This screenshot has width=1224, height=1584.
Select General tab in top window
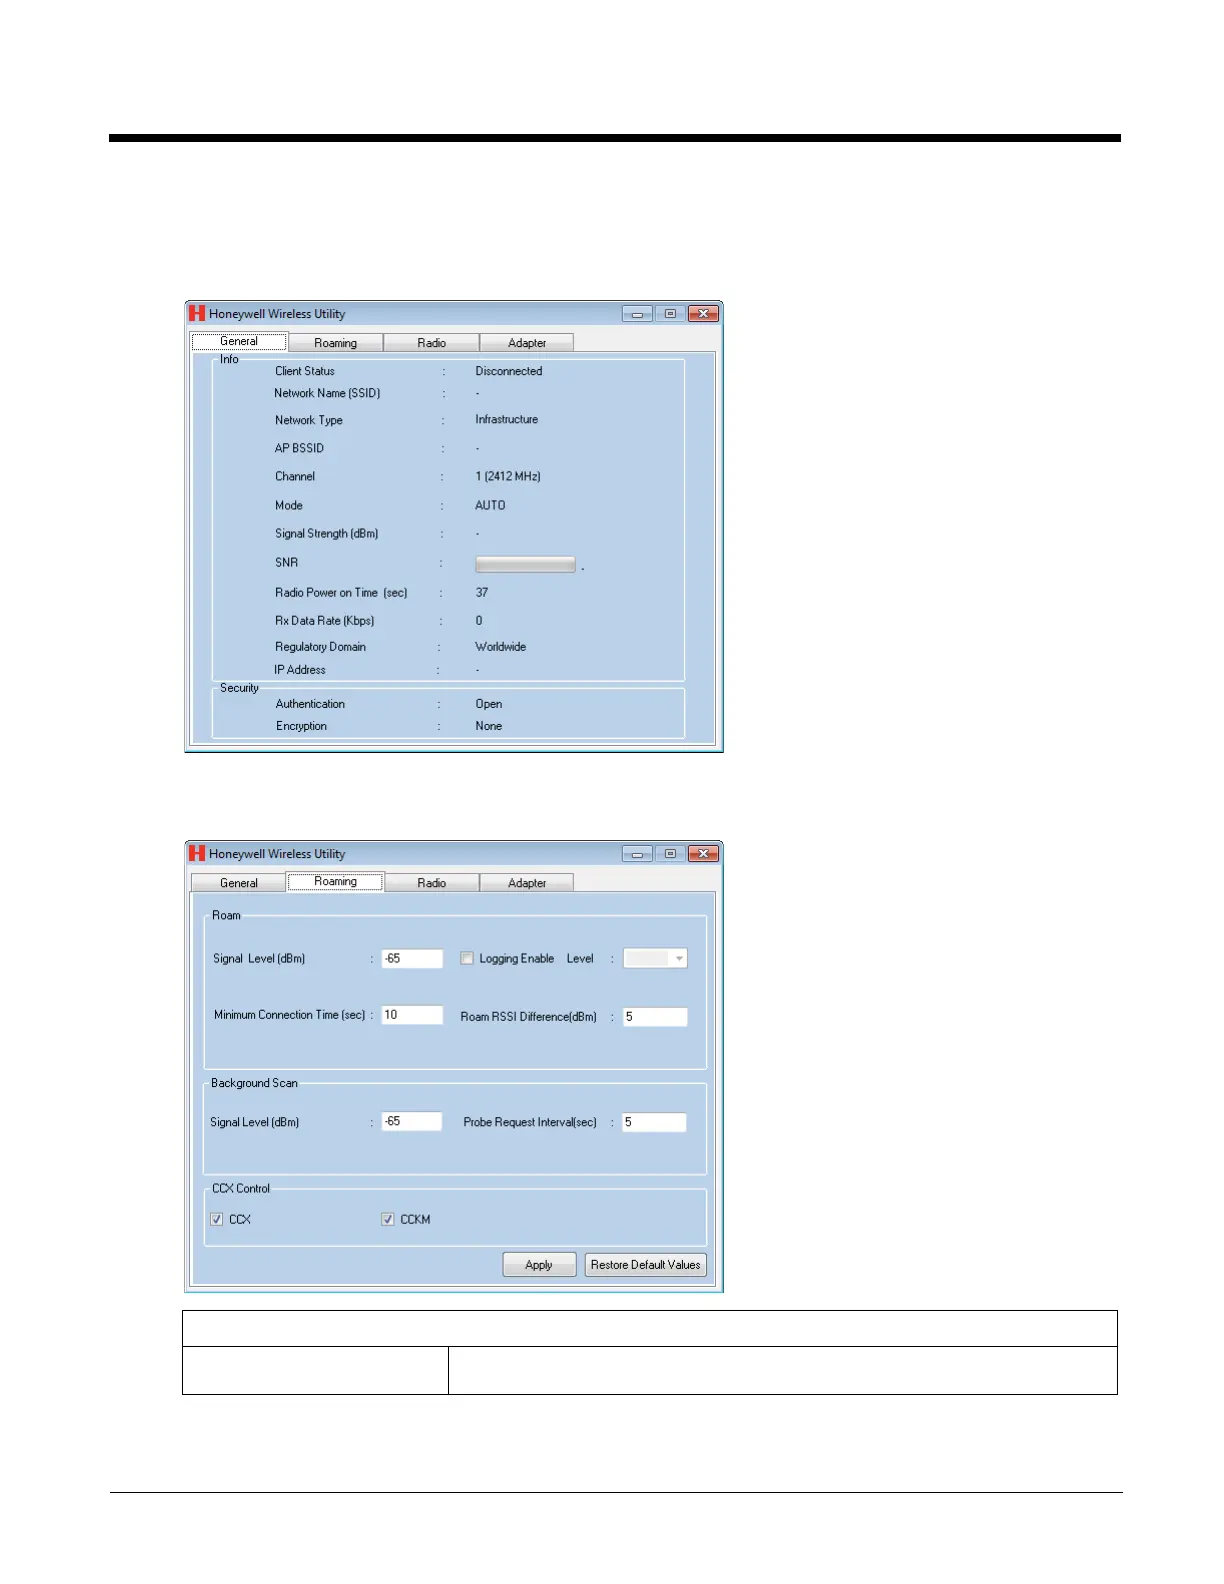pyautogui.click(x=239, y=341)
